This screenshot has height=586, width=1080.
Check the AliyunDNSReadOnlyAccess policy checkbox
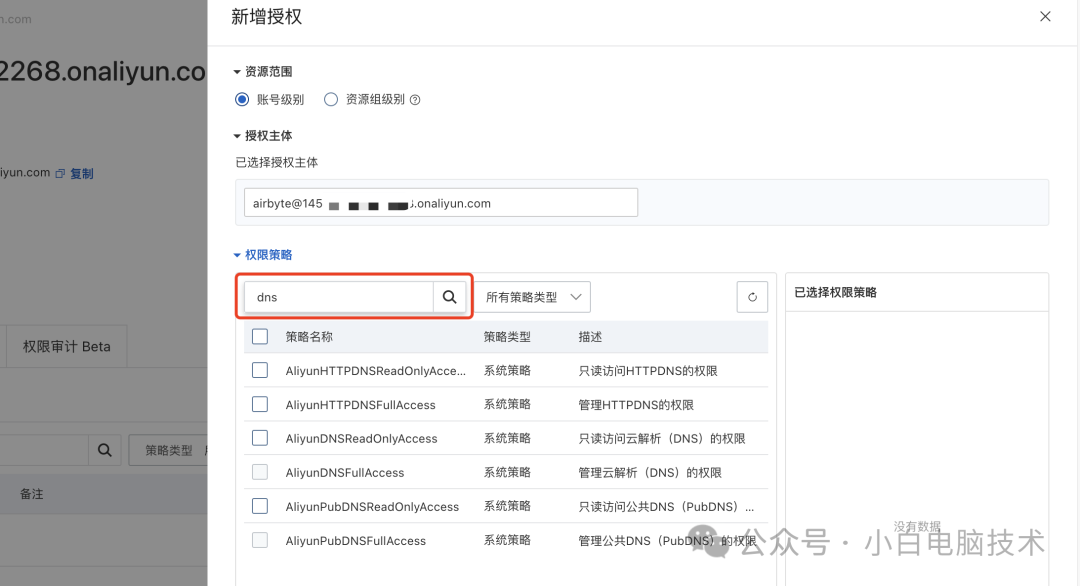260,438
